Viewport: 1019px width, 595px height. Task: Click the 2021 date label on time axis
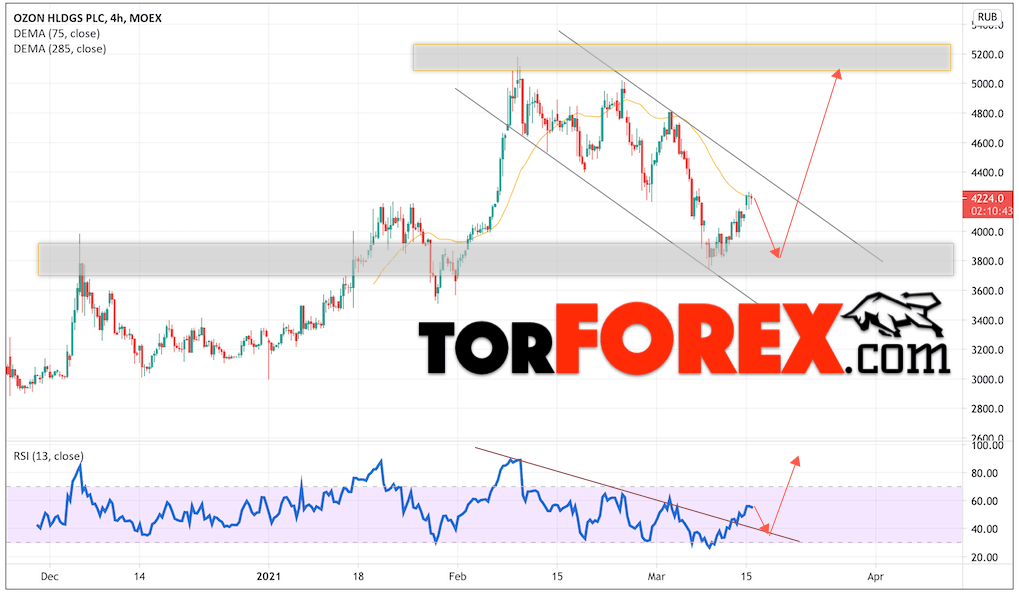point(268,576)
